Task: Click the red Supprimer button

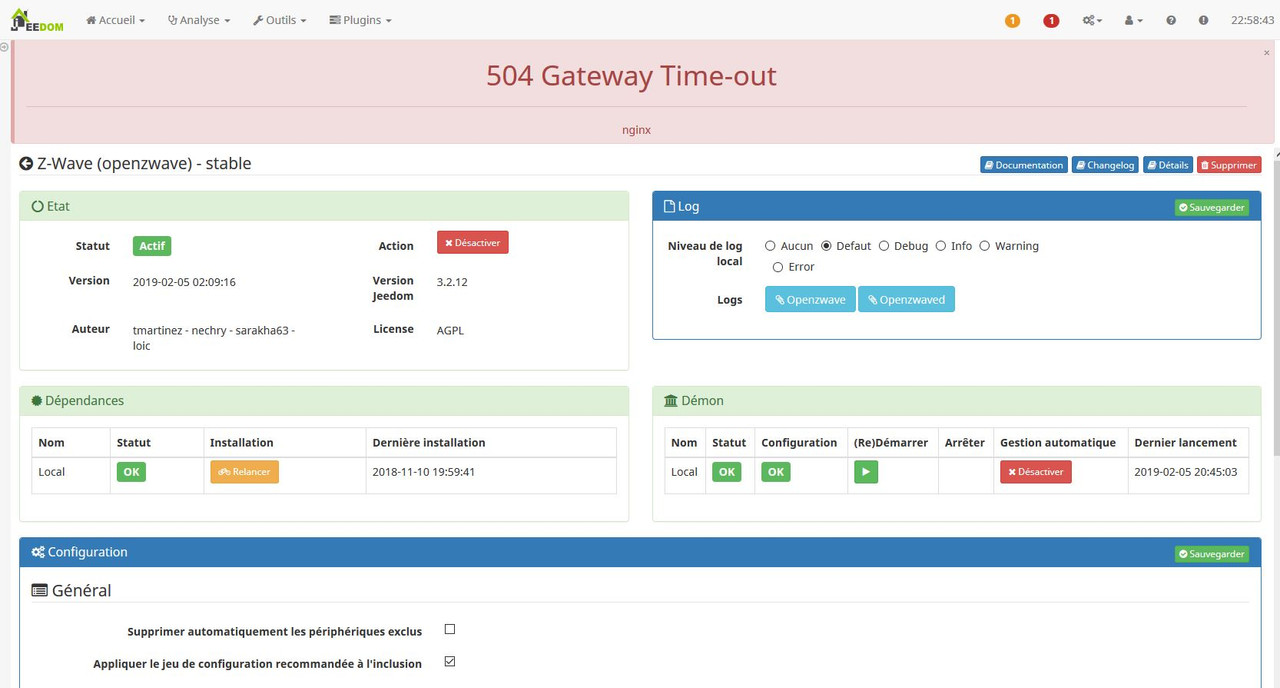Action: coord(1228,165)
